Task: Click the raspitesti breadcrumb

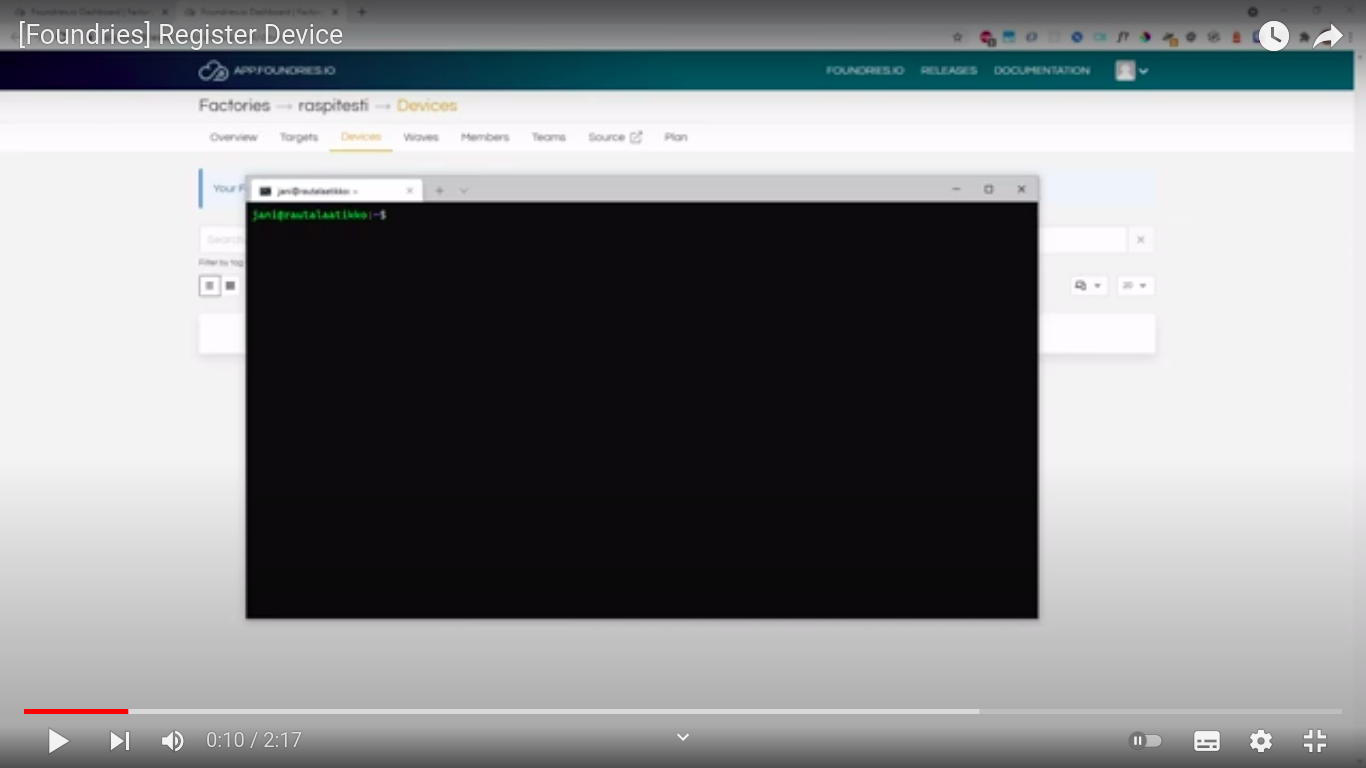Action: coord(333,106)
